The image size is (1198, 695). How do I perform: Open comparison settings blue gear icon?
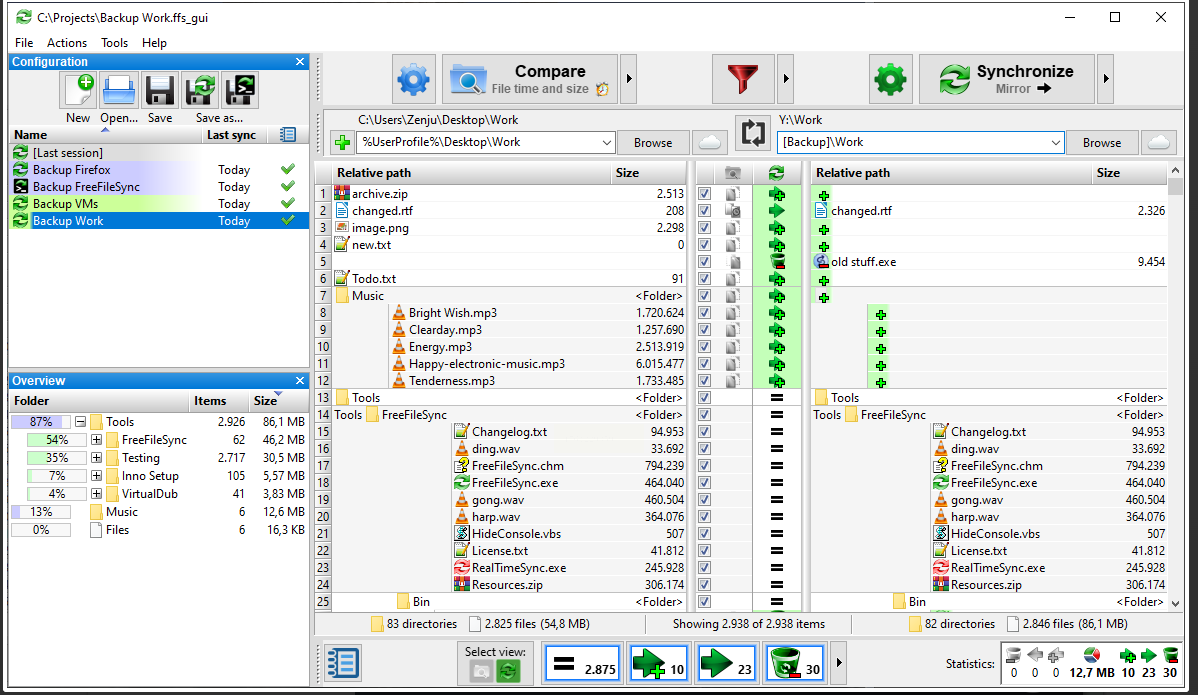[413, 79]
